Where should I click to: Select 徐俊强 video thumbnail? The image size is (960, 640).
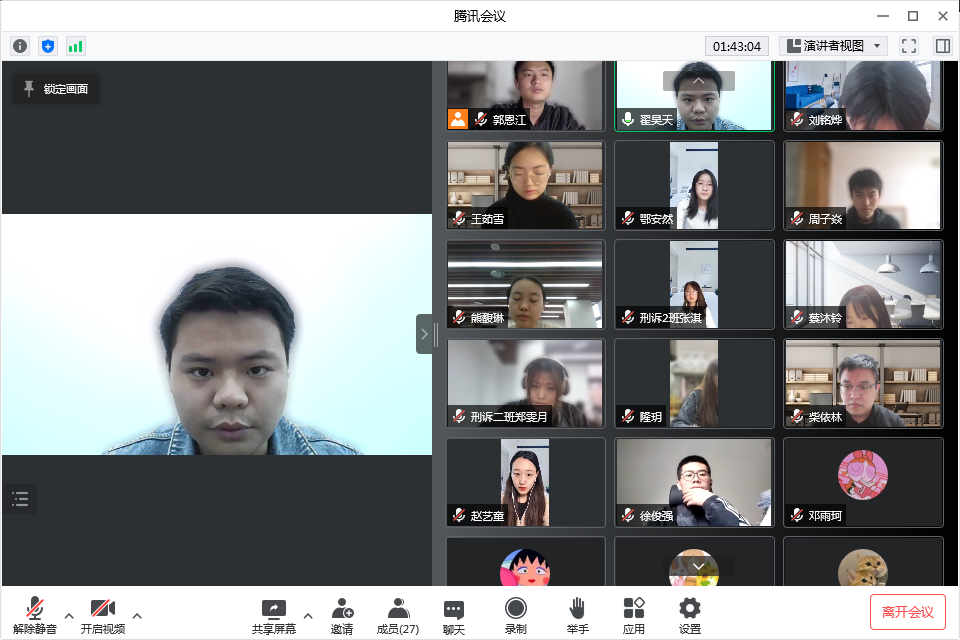[x=694, y=483]
